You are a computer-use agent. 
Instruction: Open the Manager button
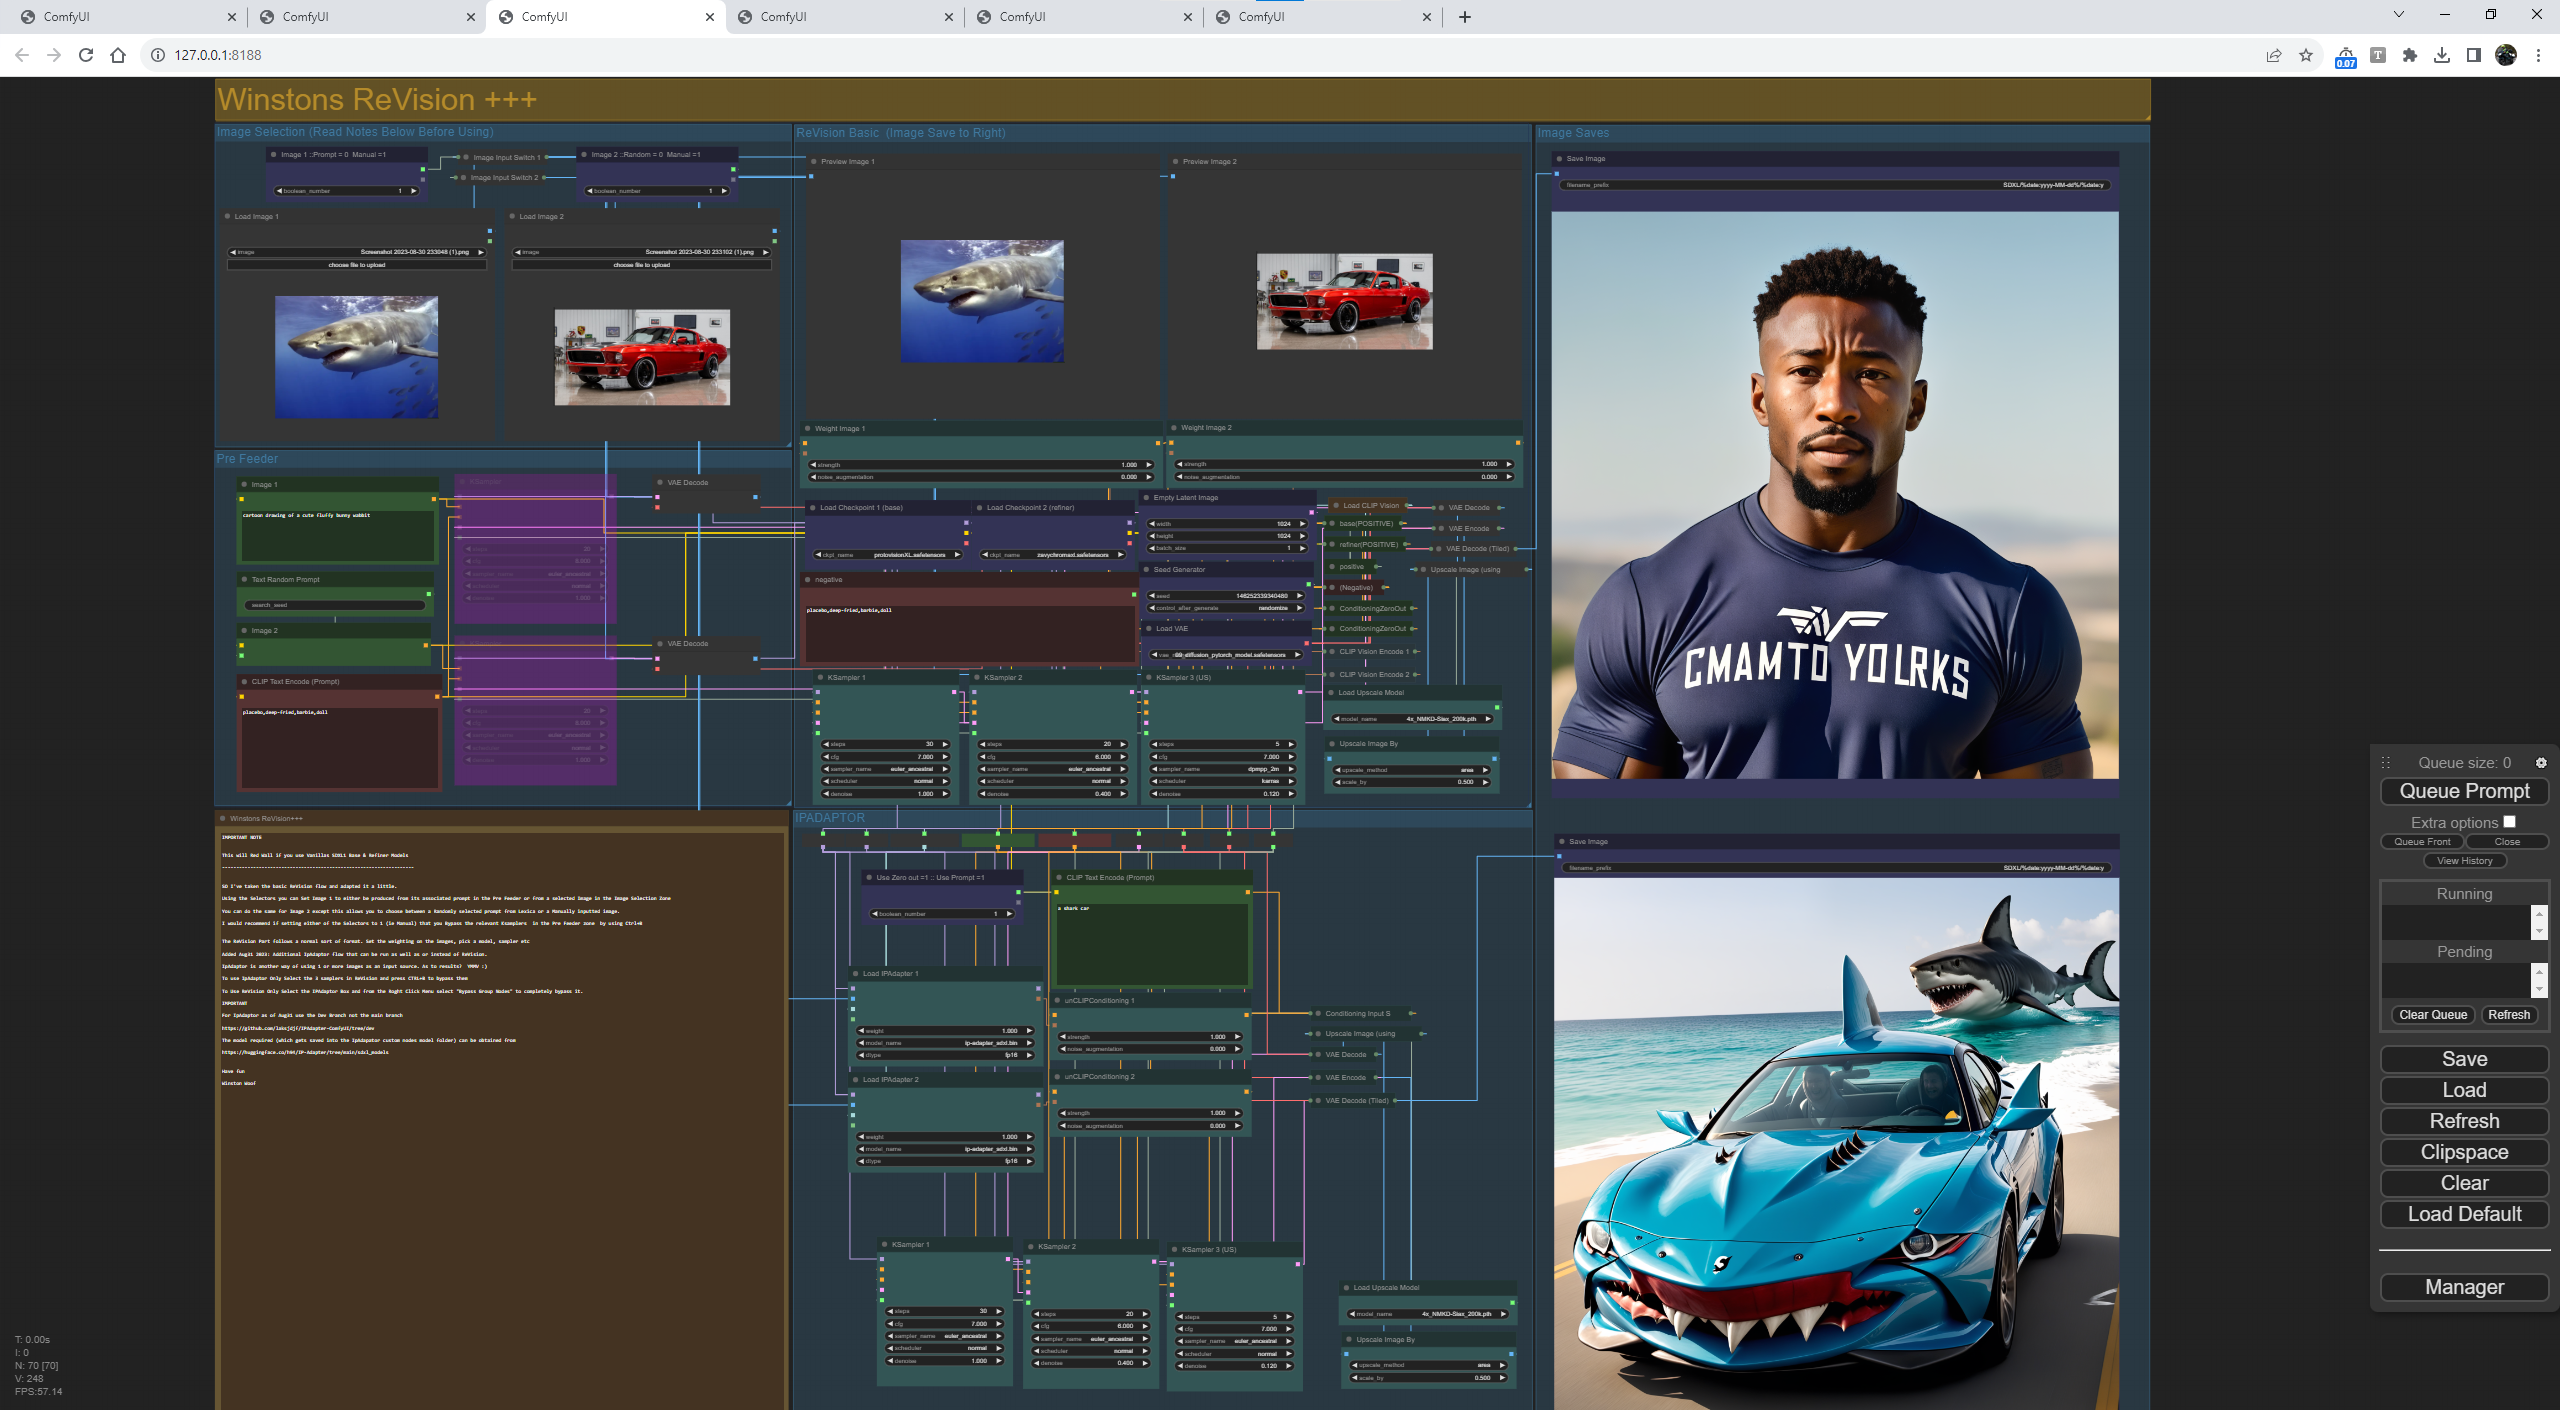(2464, 1287)
